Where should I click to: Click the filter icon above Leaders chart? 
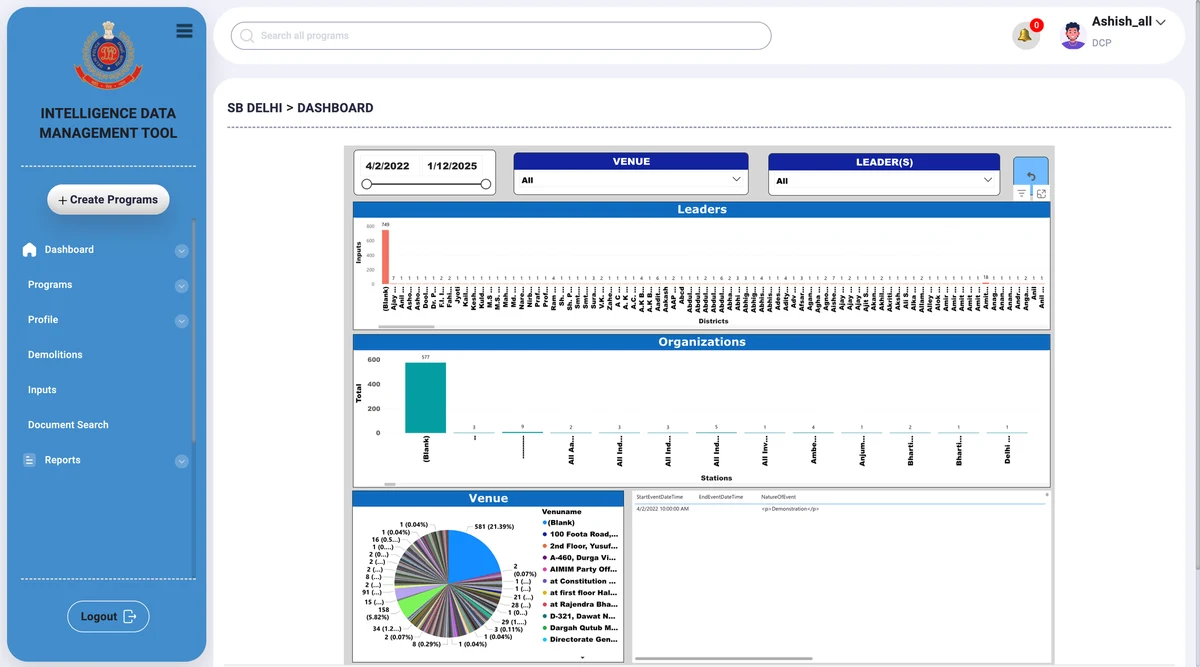pos(1022,194)
